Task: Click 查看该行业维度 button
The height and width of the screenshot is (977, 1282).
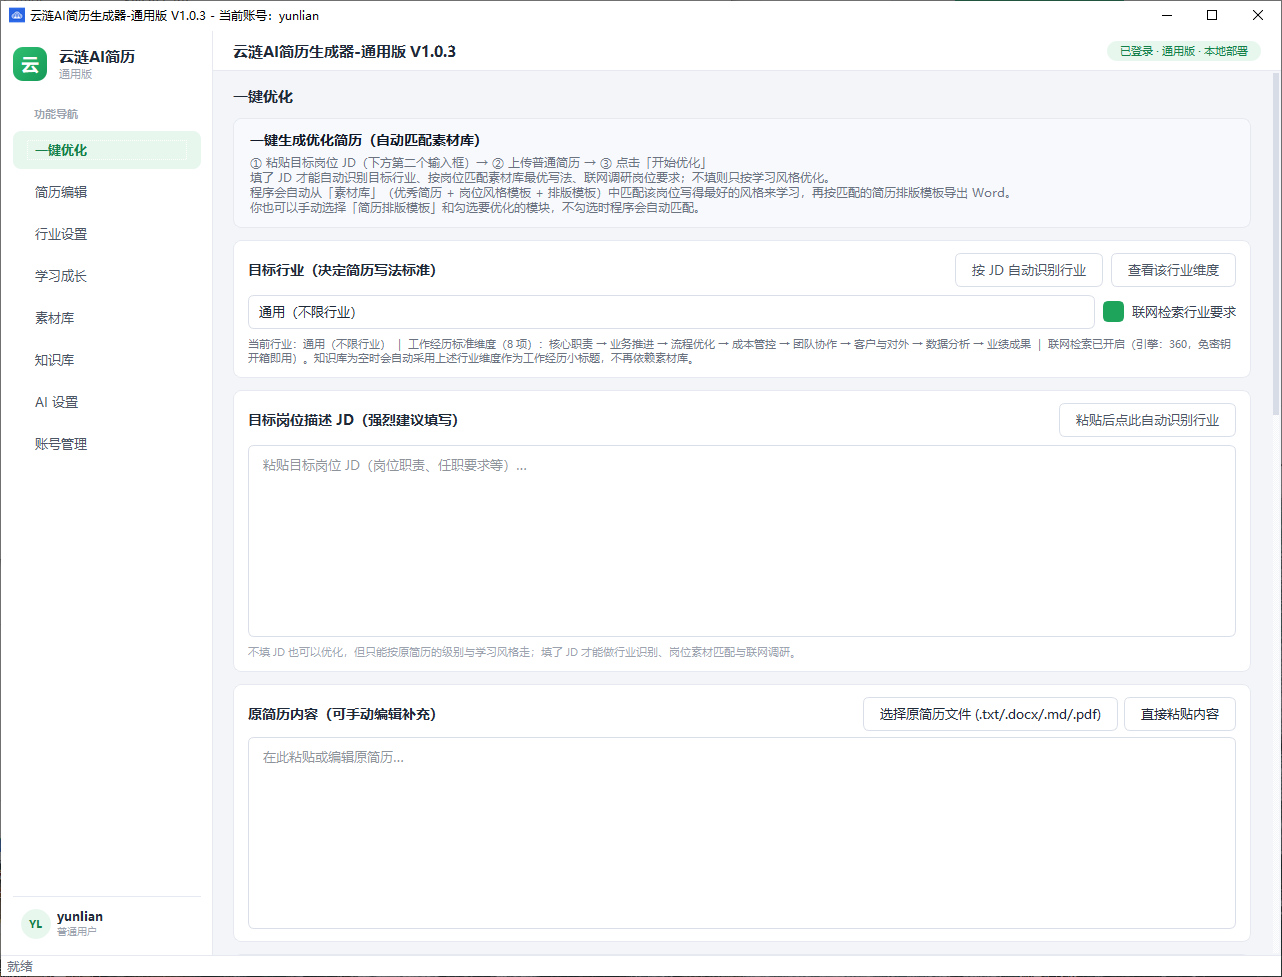Action: [x=1173, y=270]
